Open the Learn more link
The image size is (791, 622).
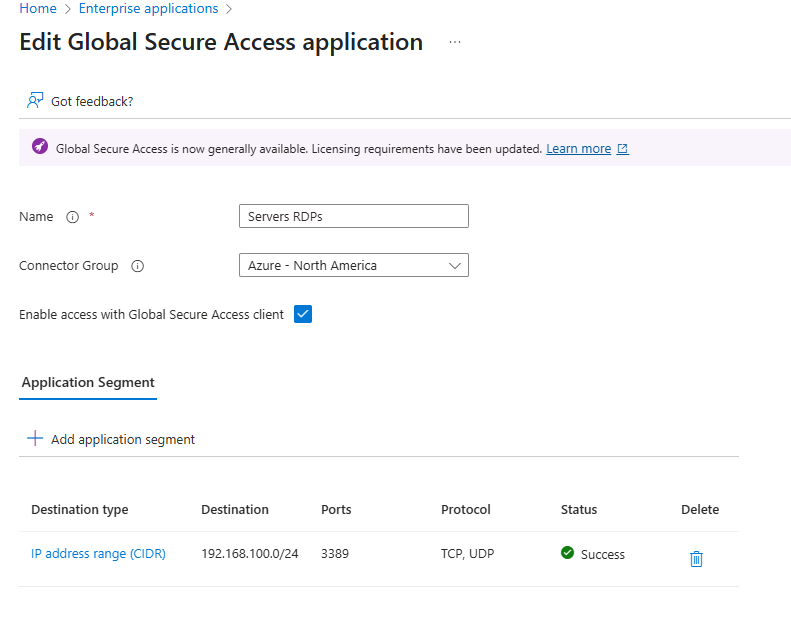[x=578, y=149]
